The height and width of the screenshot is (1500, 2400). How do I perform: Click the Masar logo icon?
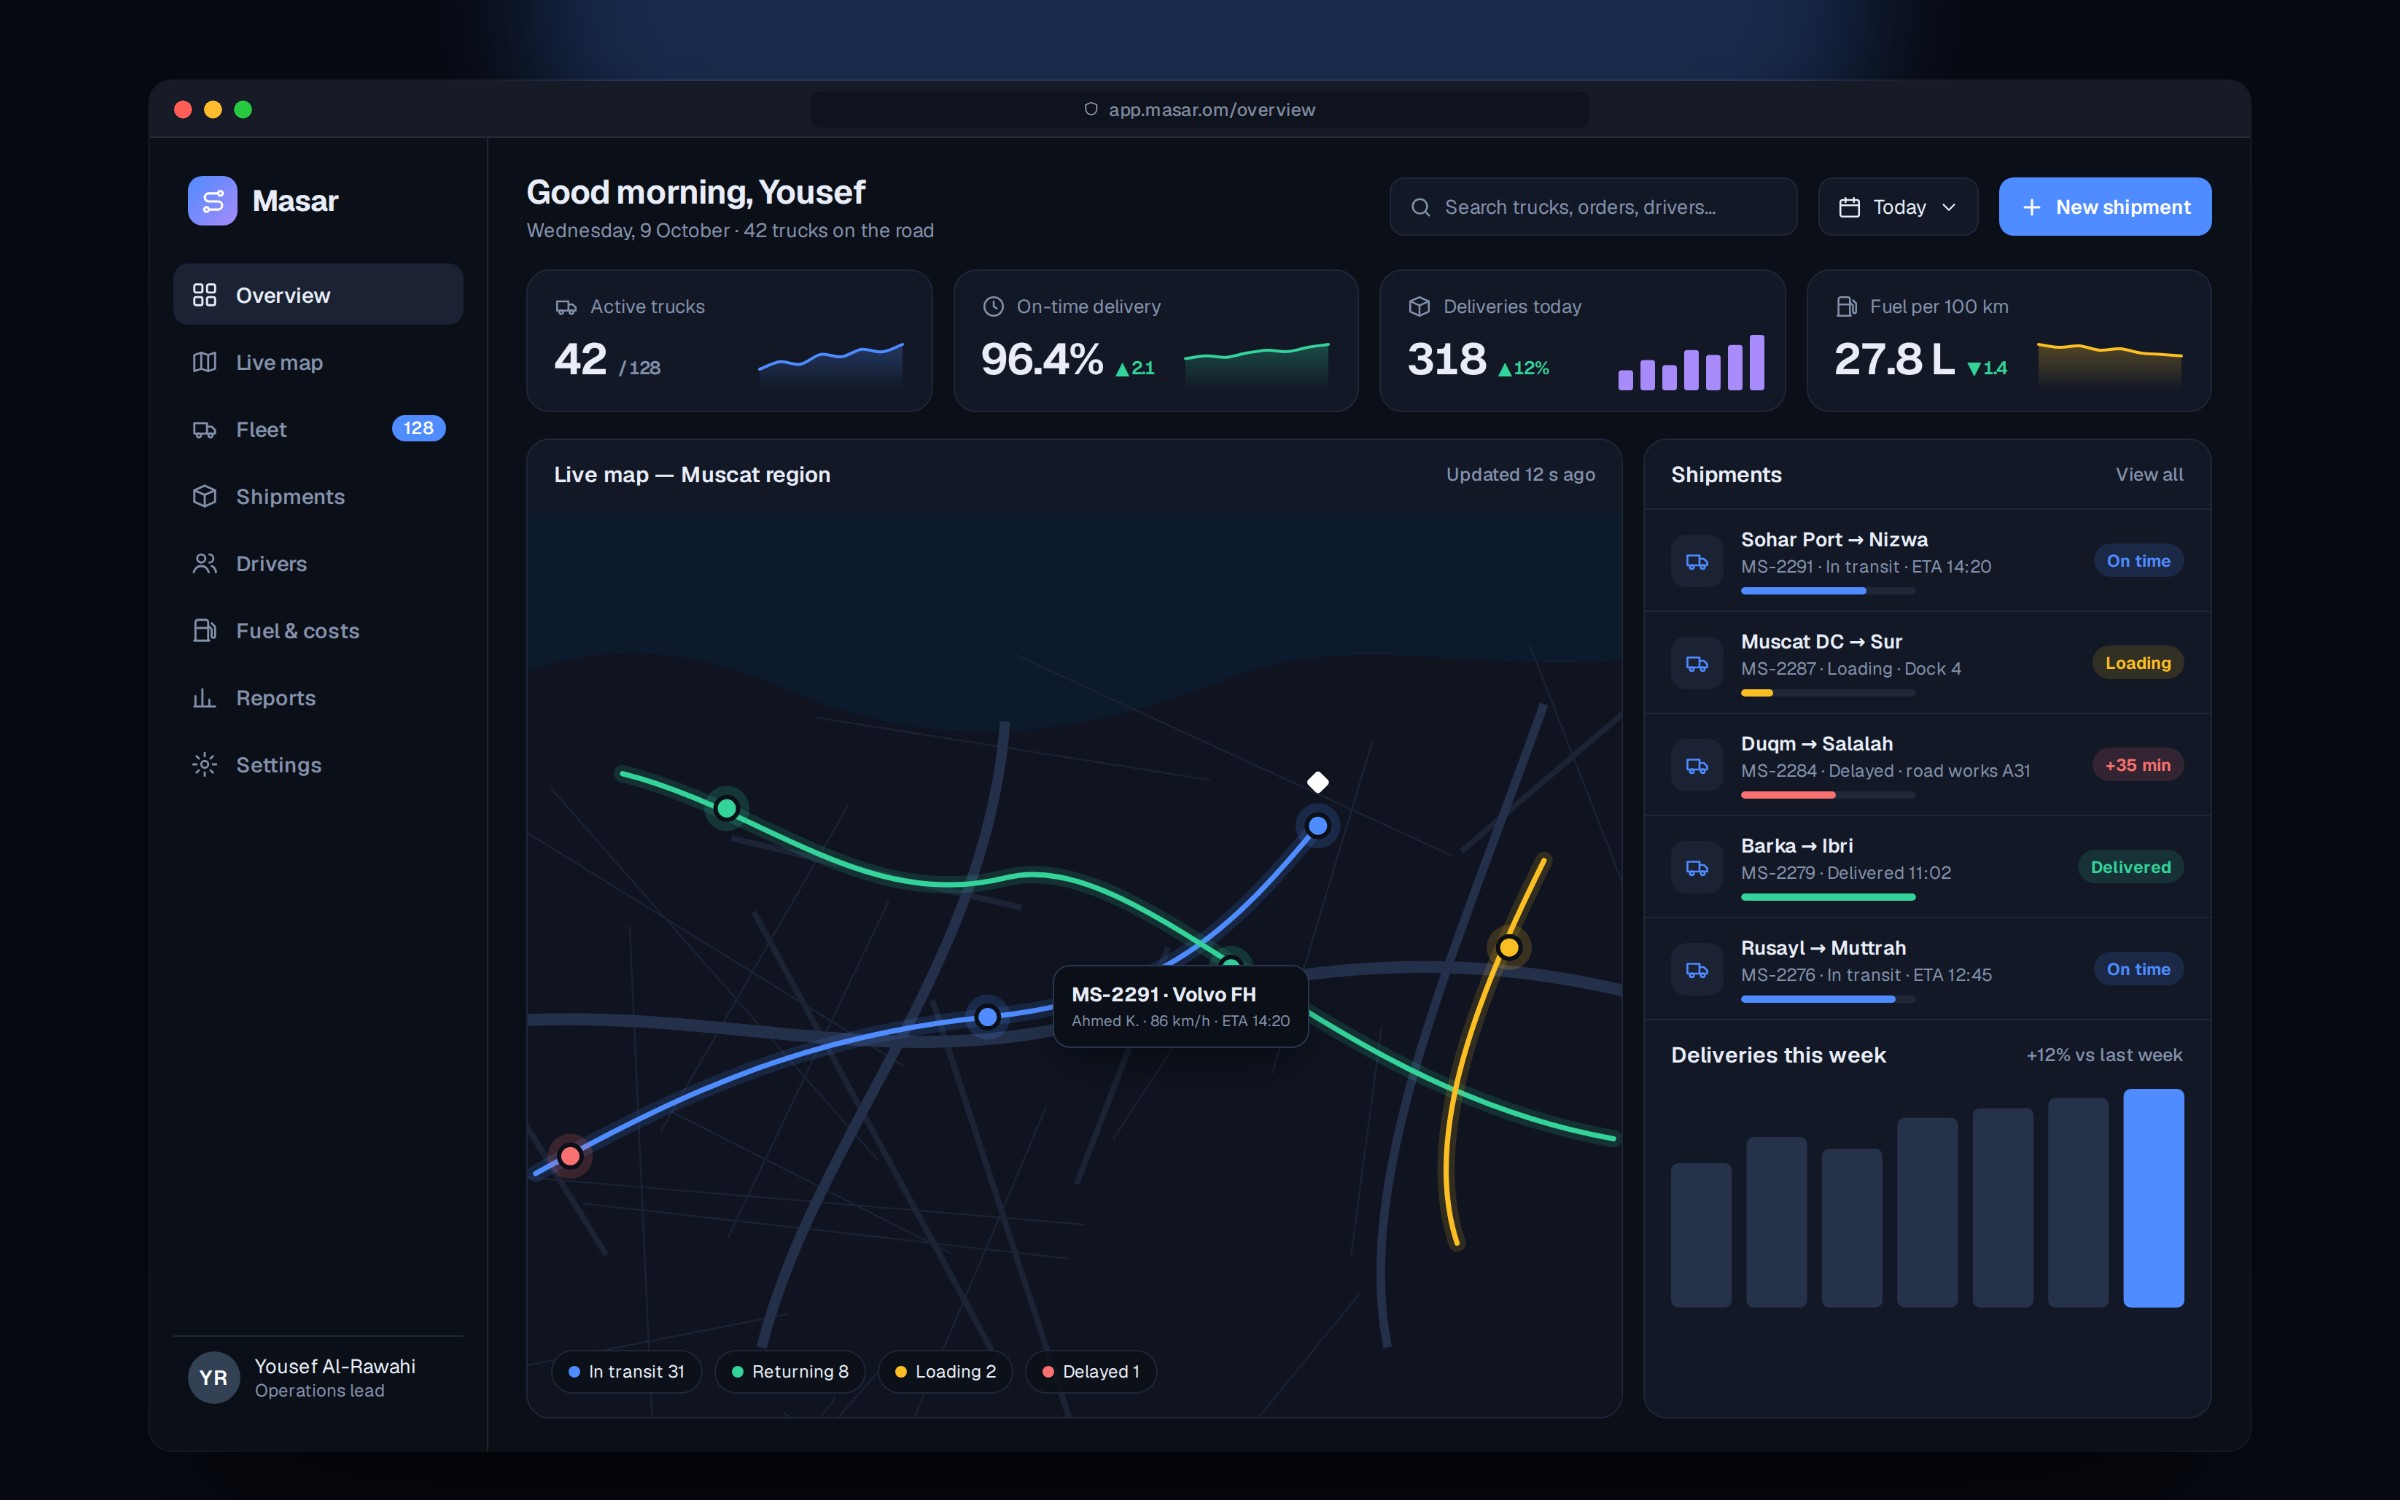212,201
